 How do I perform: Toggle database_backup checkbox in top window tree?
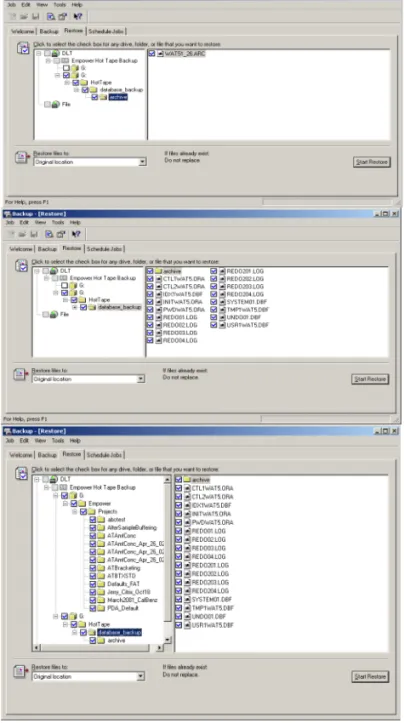tap(85, 90)
